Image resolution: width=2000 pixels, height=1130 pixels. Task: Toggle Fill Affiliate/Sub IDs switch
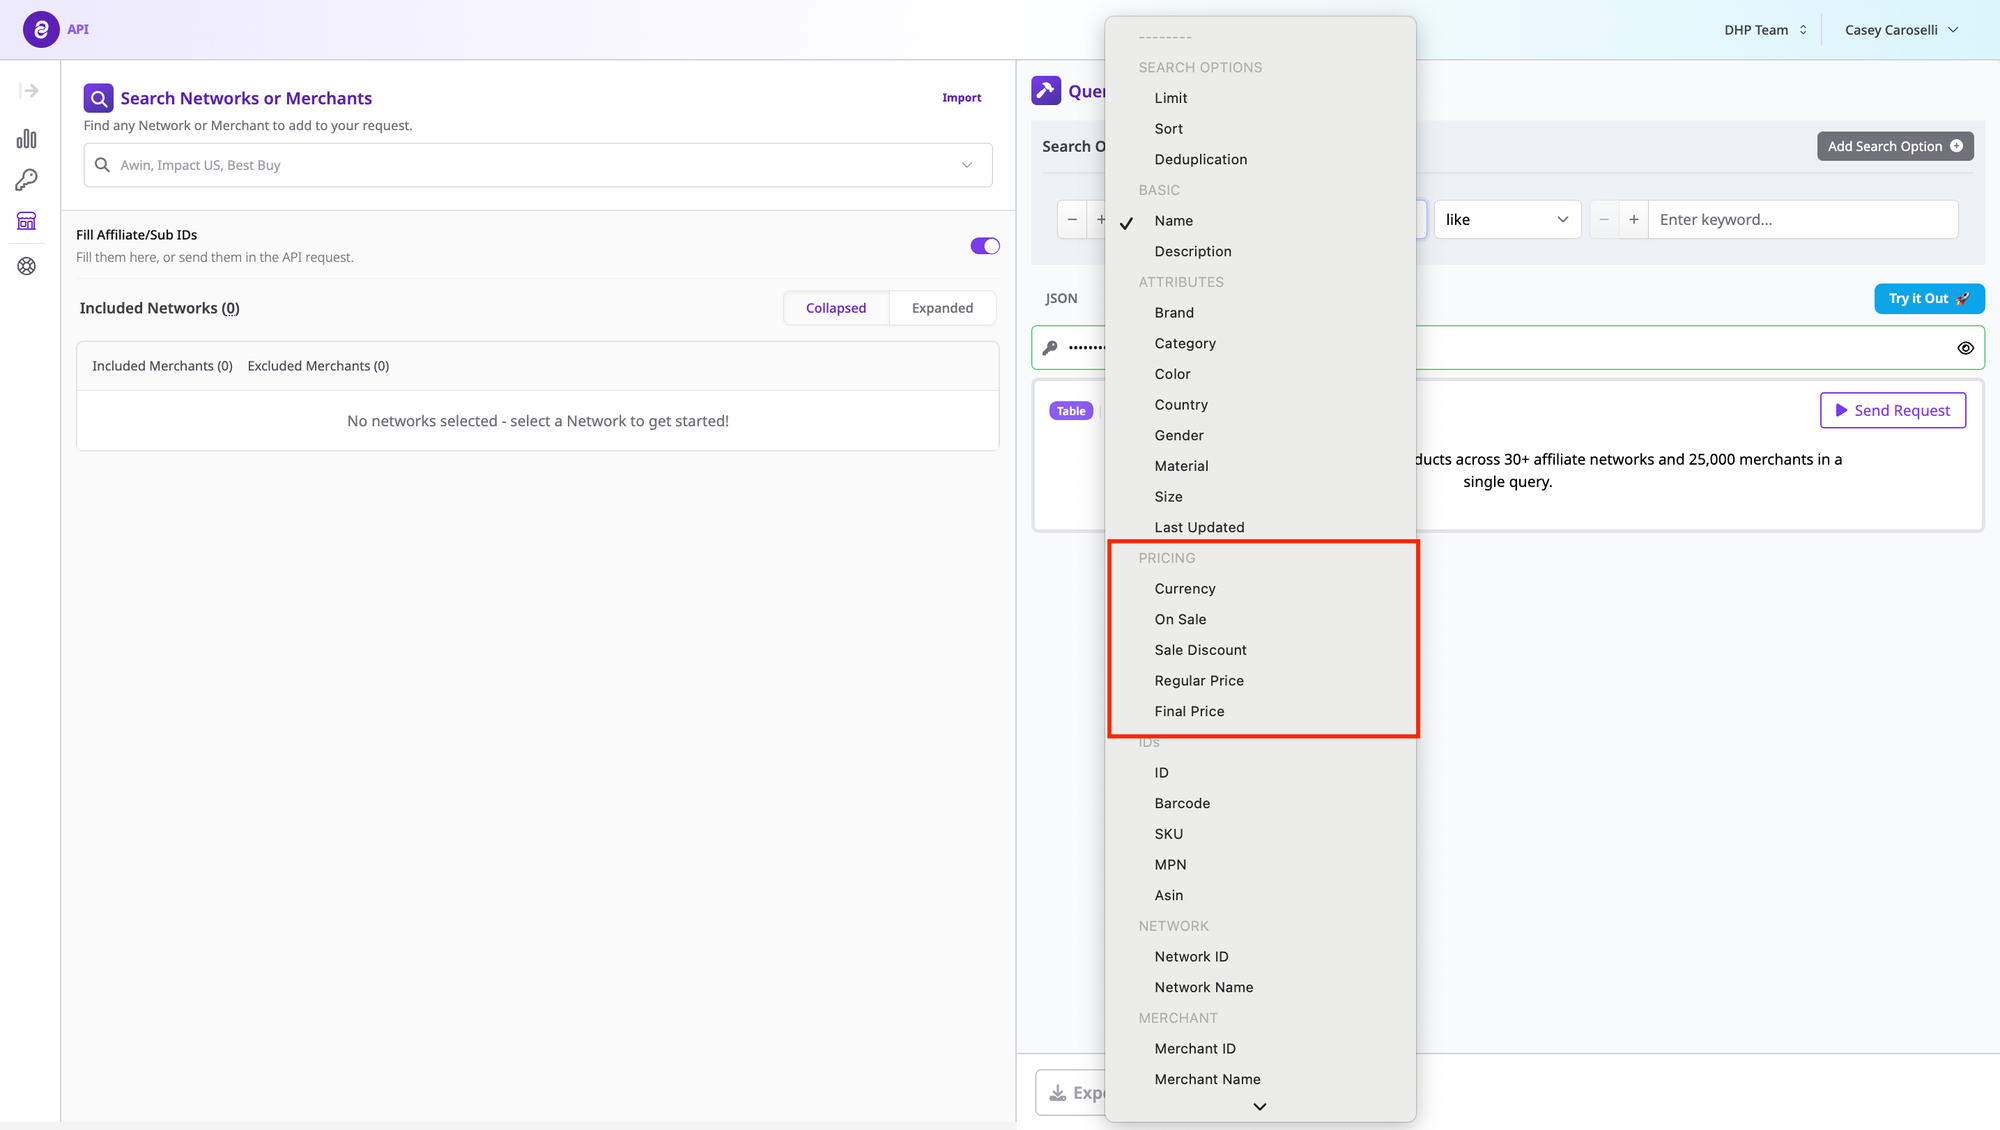pyautogui.click(x=984, y=246)
